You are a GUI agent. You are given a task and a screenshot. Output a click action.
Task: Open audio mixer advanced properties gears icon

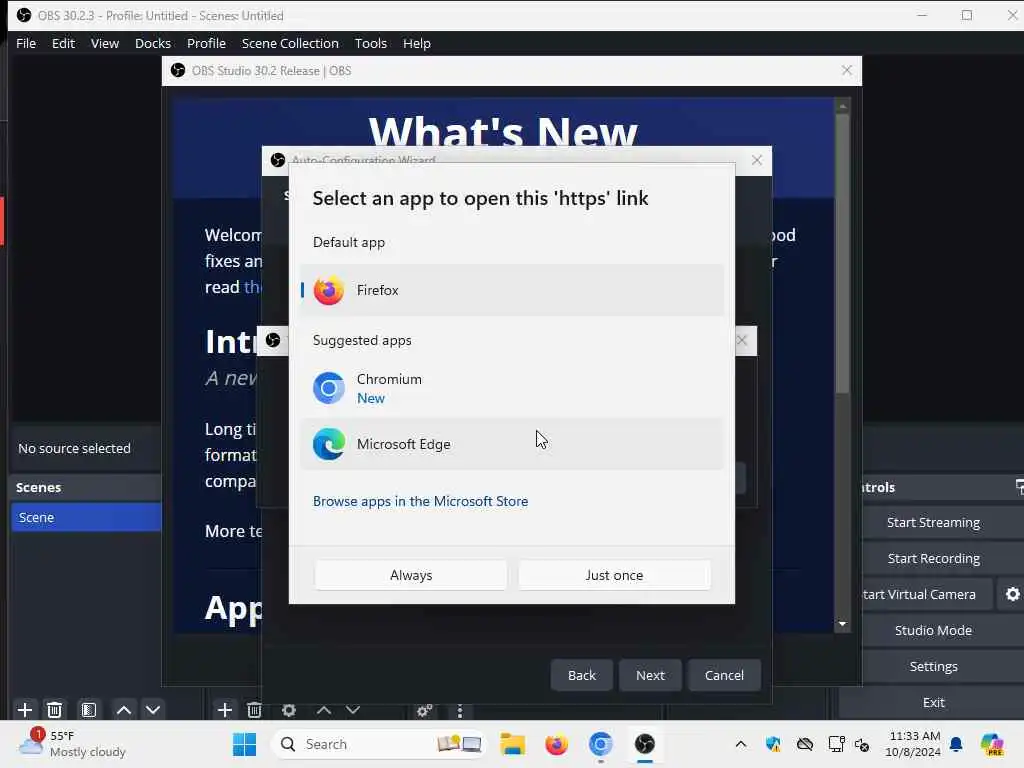point(424,710)
